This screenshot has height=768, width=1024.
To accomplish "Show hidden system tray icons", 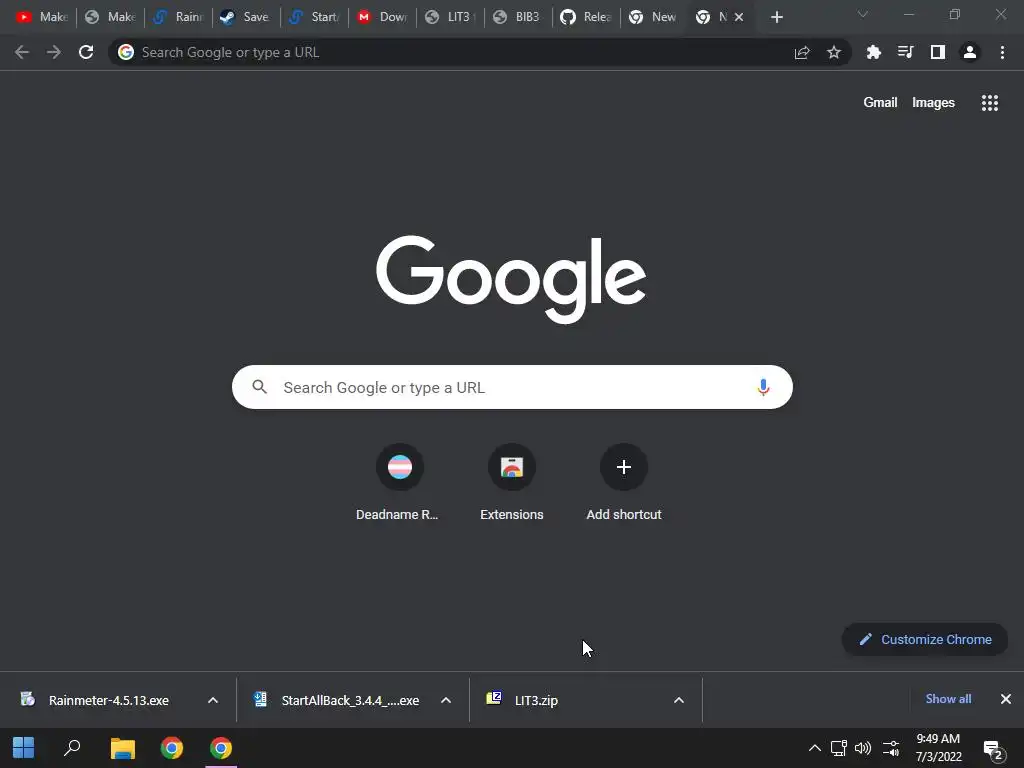I will (x=814, y=748).
